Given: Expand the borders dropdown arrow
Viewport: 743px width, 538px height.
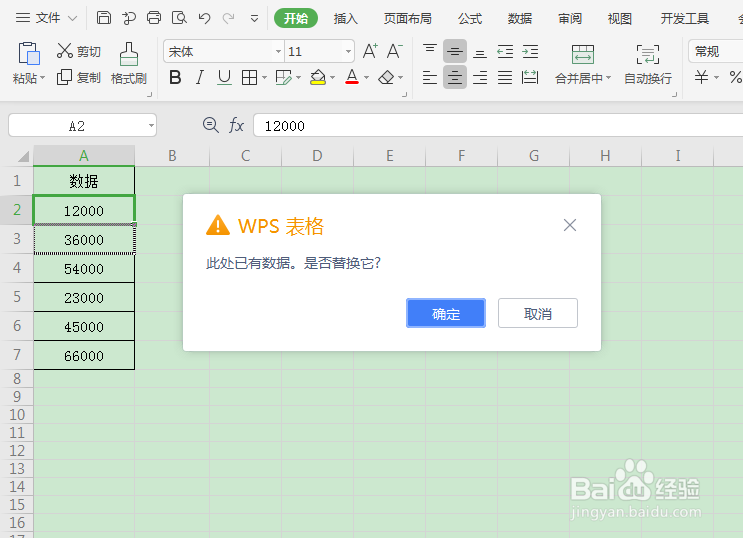Looking at the screenshot, I should point(264,78).
